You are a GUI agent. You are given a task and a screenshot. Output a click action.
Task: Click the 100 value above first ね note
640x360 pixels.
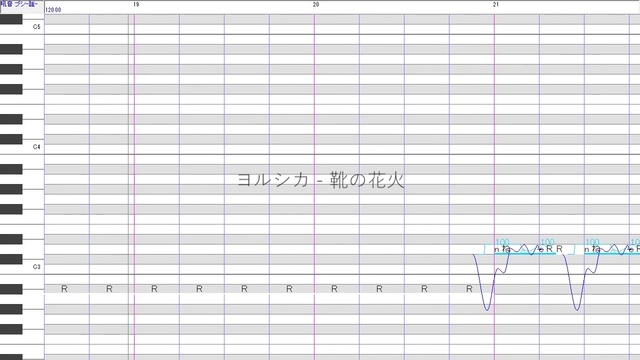(x=502, y=242)
